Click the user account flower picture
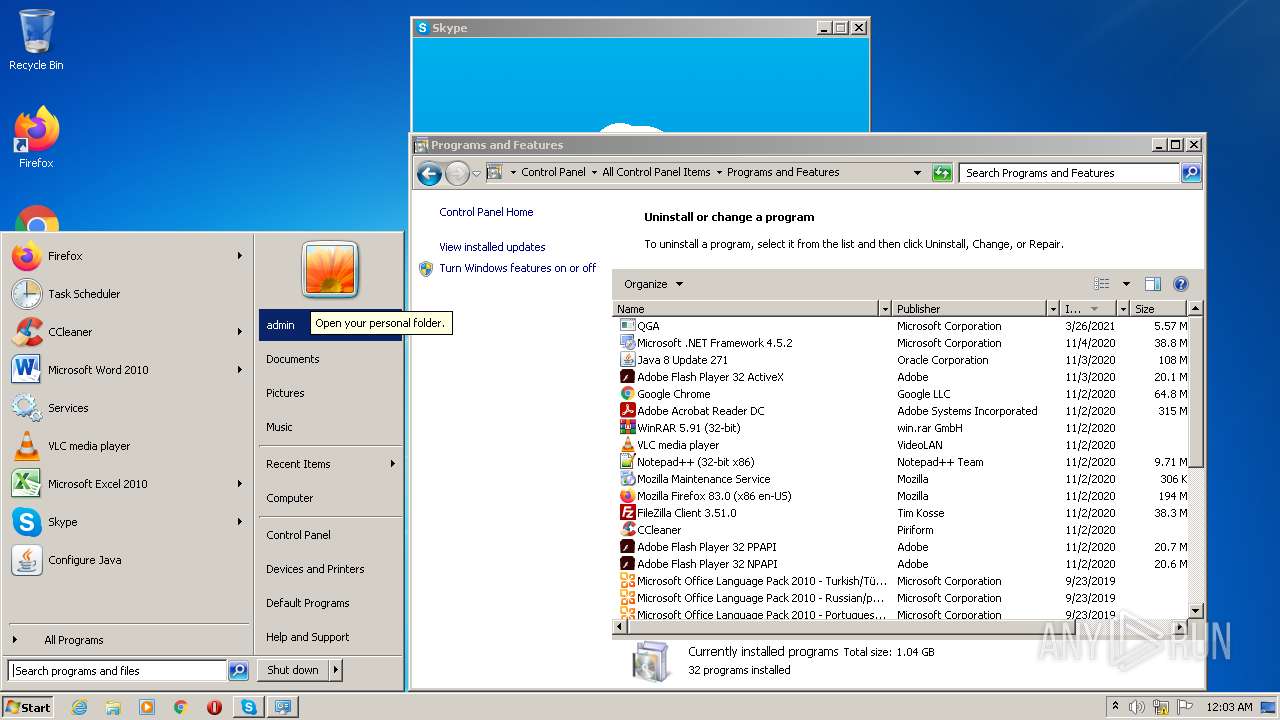 click(x=330, y=269)
